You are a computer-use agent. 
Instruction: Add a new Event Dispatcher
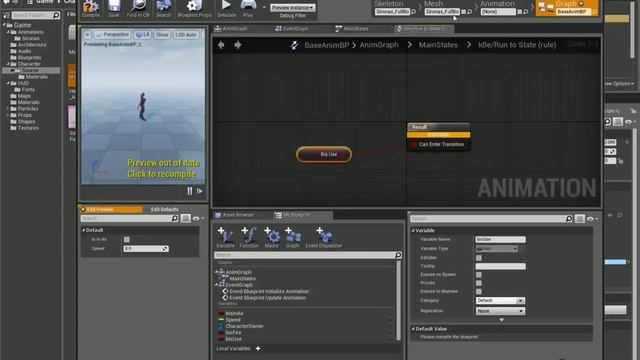324,238
